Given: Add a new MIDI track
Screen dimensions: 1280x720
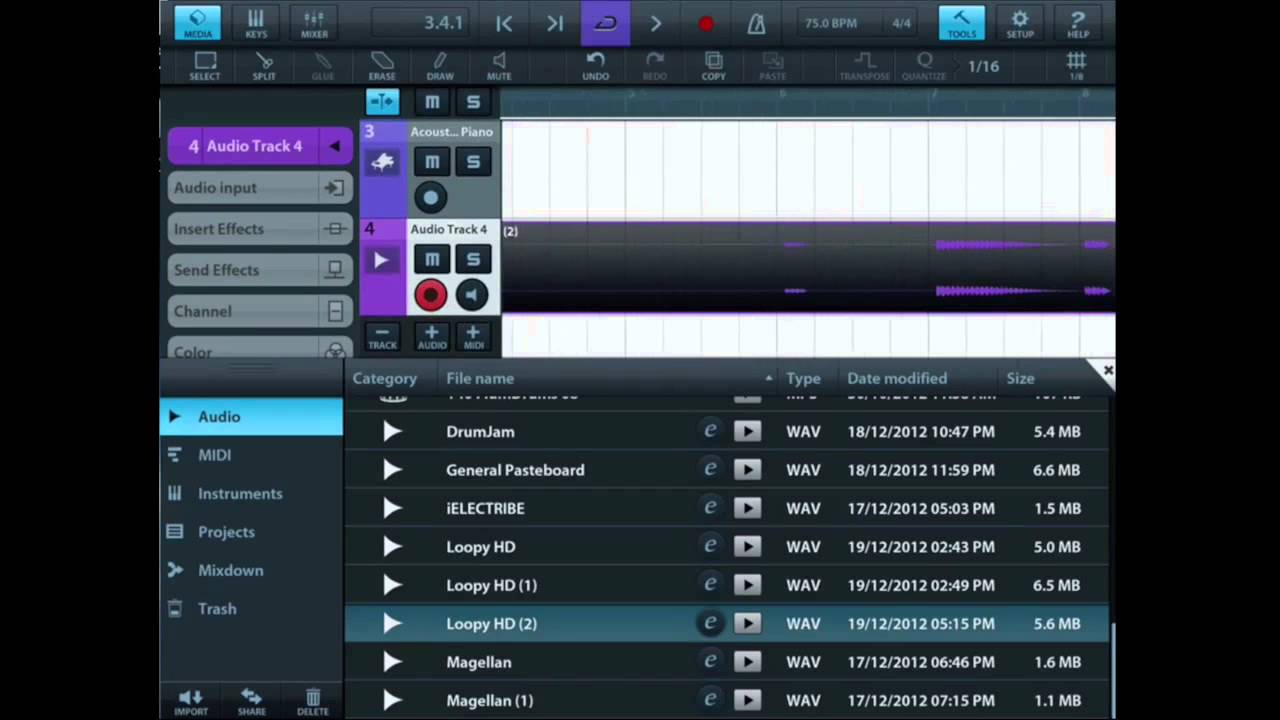Looking at the screenshot, I should tap(473, 337).
